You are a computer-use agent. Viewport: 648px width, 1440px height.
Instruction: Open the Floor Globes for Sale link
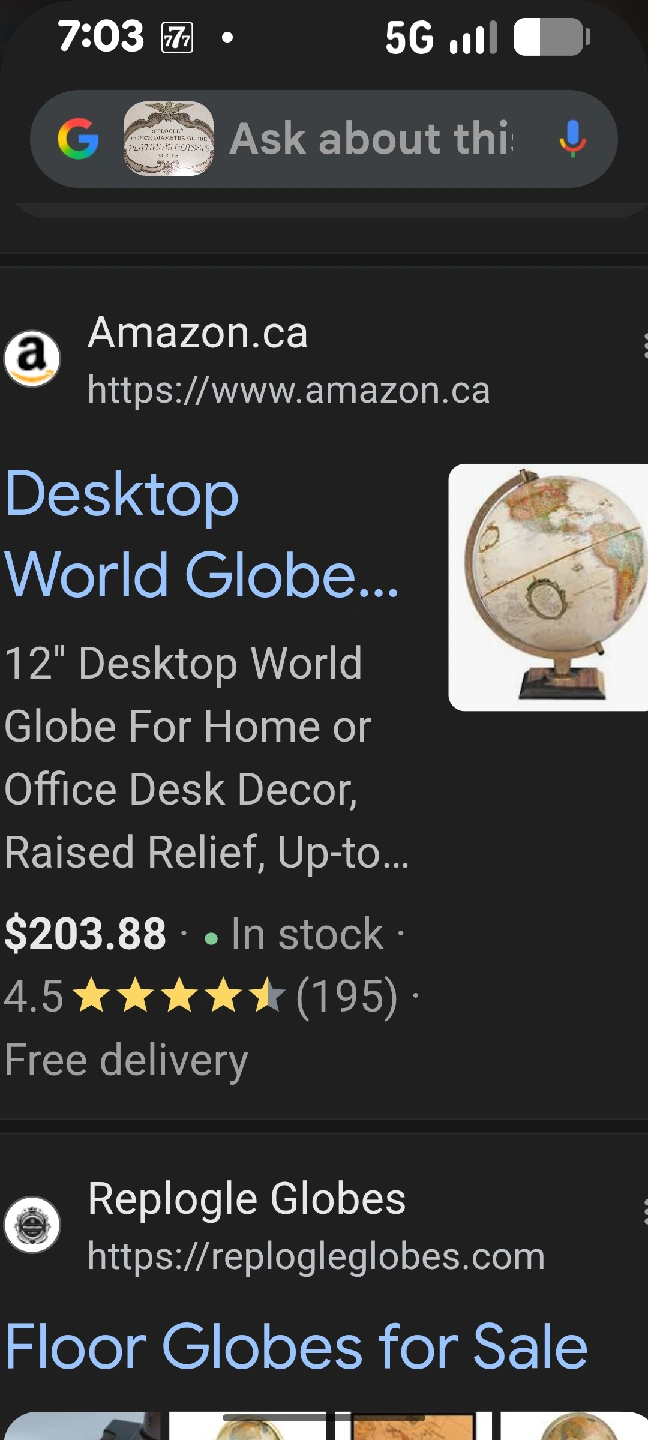pos(296,1346)
